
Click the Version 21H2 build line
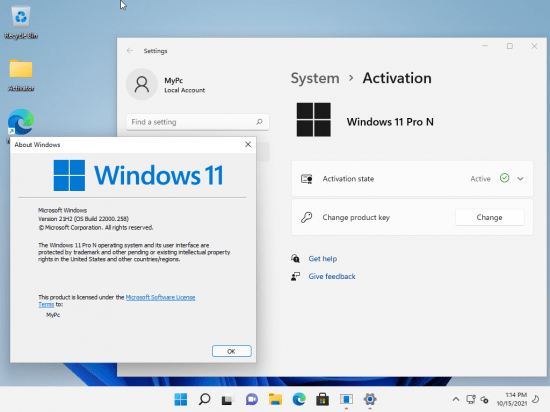pyautogui.click(x=83, y=219)
